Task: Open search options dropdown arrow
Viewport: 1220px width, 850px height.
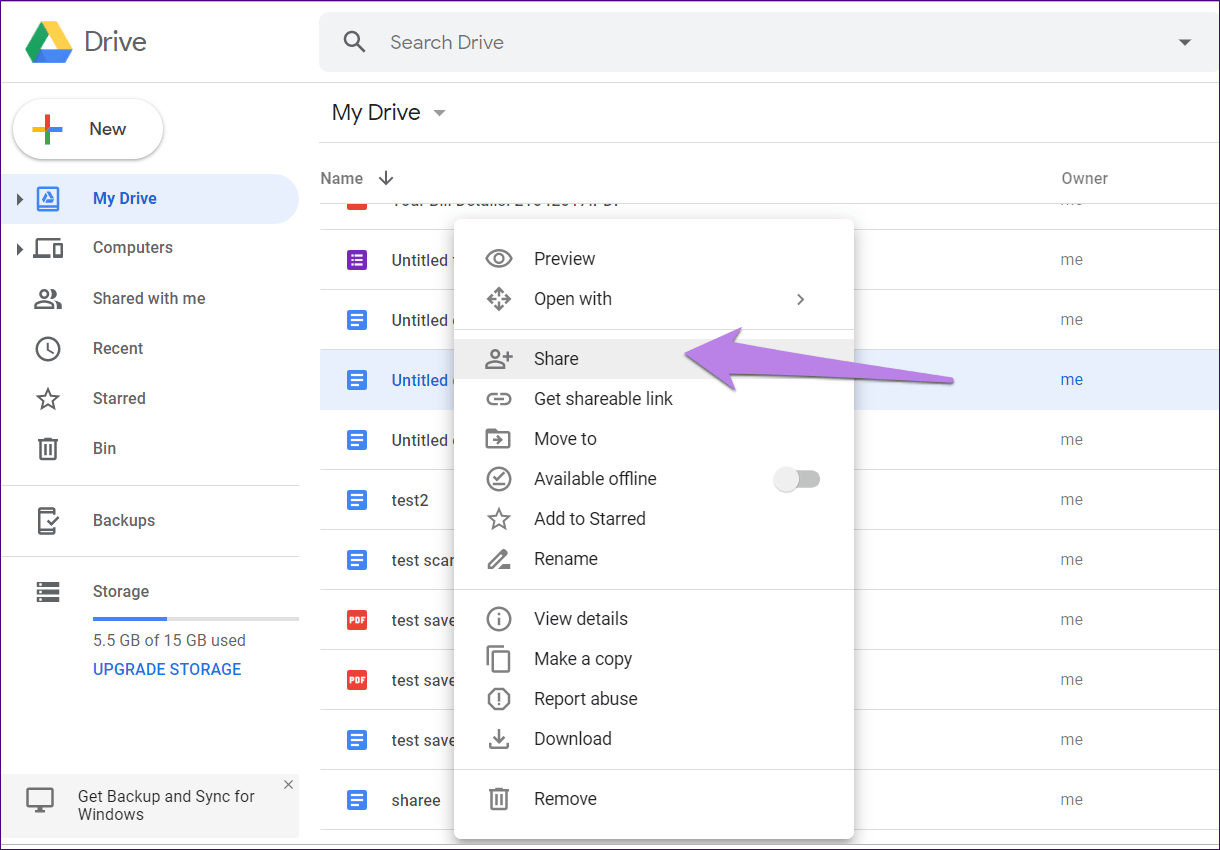Action: [x=1185, y=42]
